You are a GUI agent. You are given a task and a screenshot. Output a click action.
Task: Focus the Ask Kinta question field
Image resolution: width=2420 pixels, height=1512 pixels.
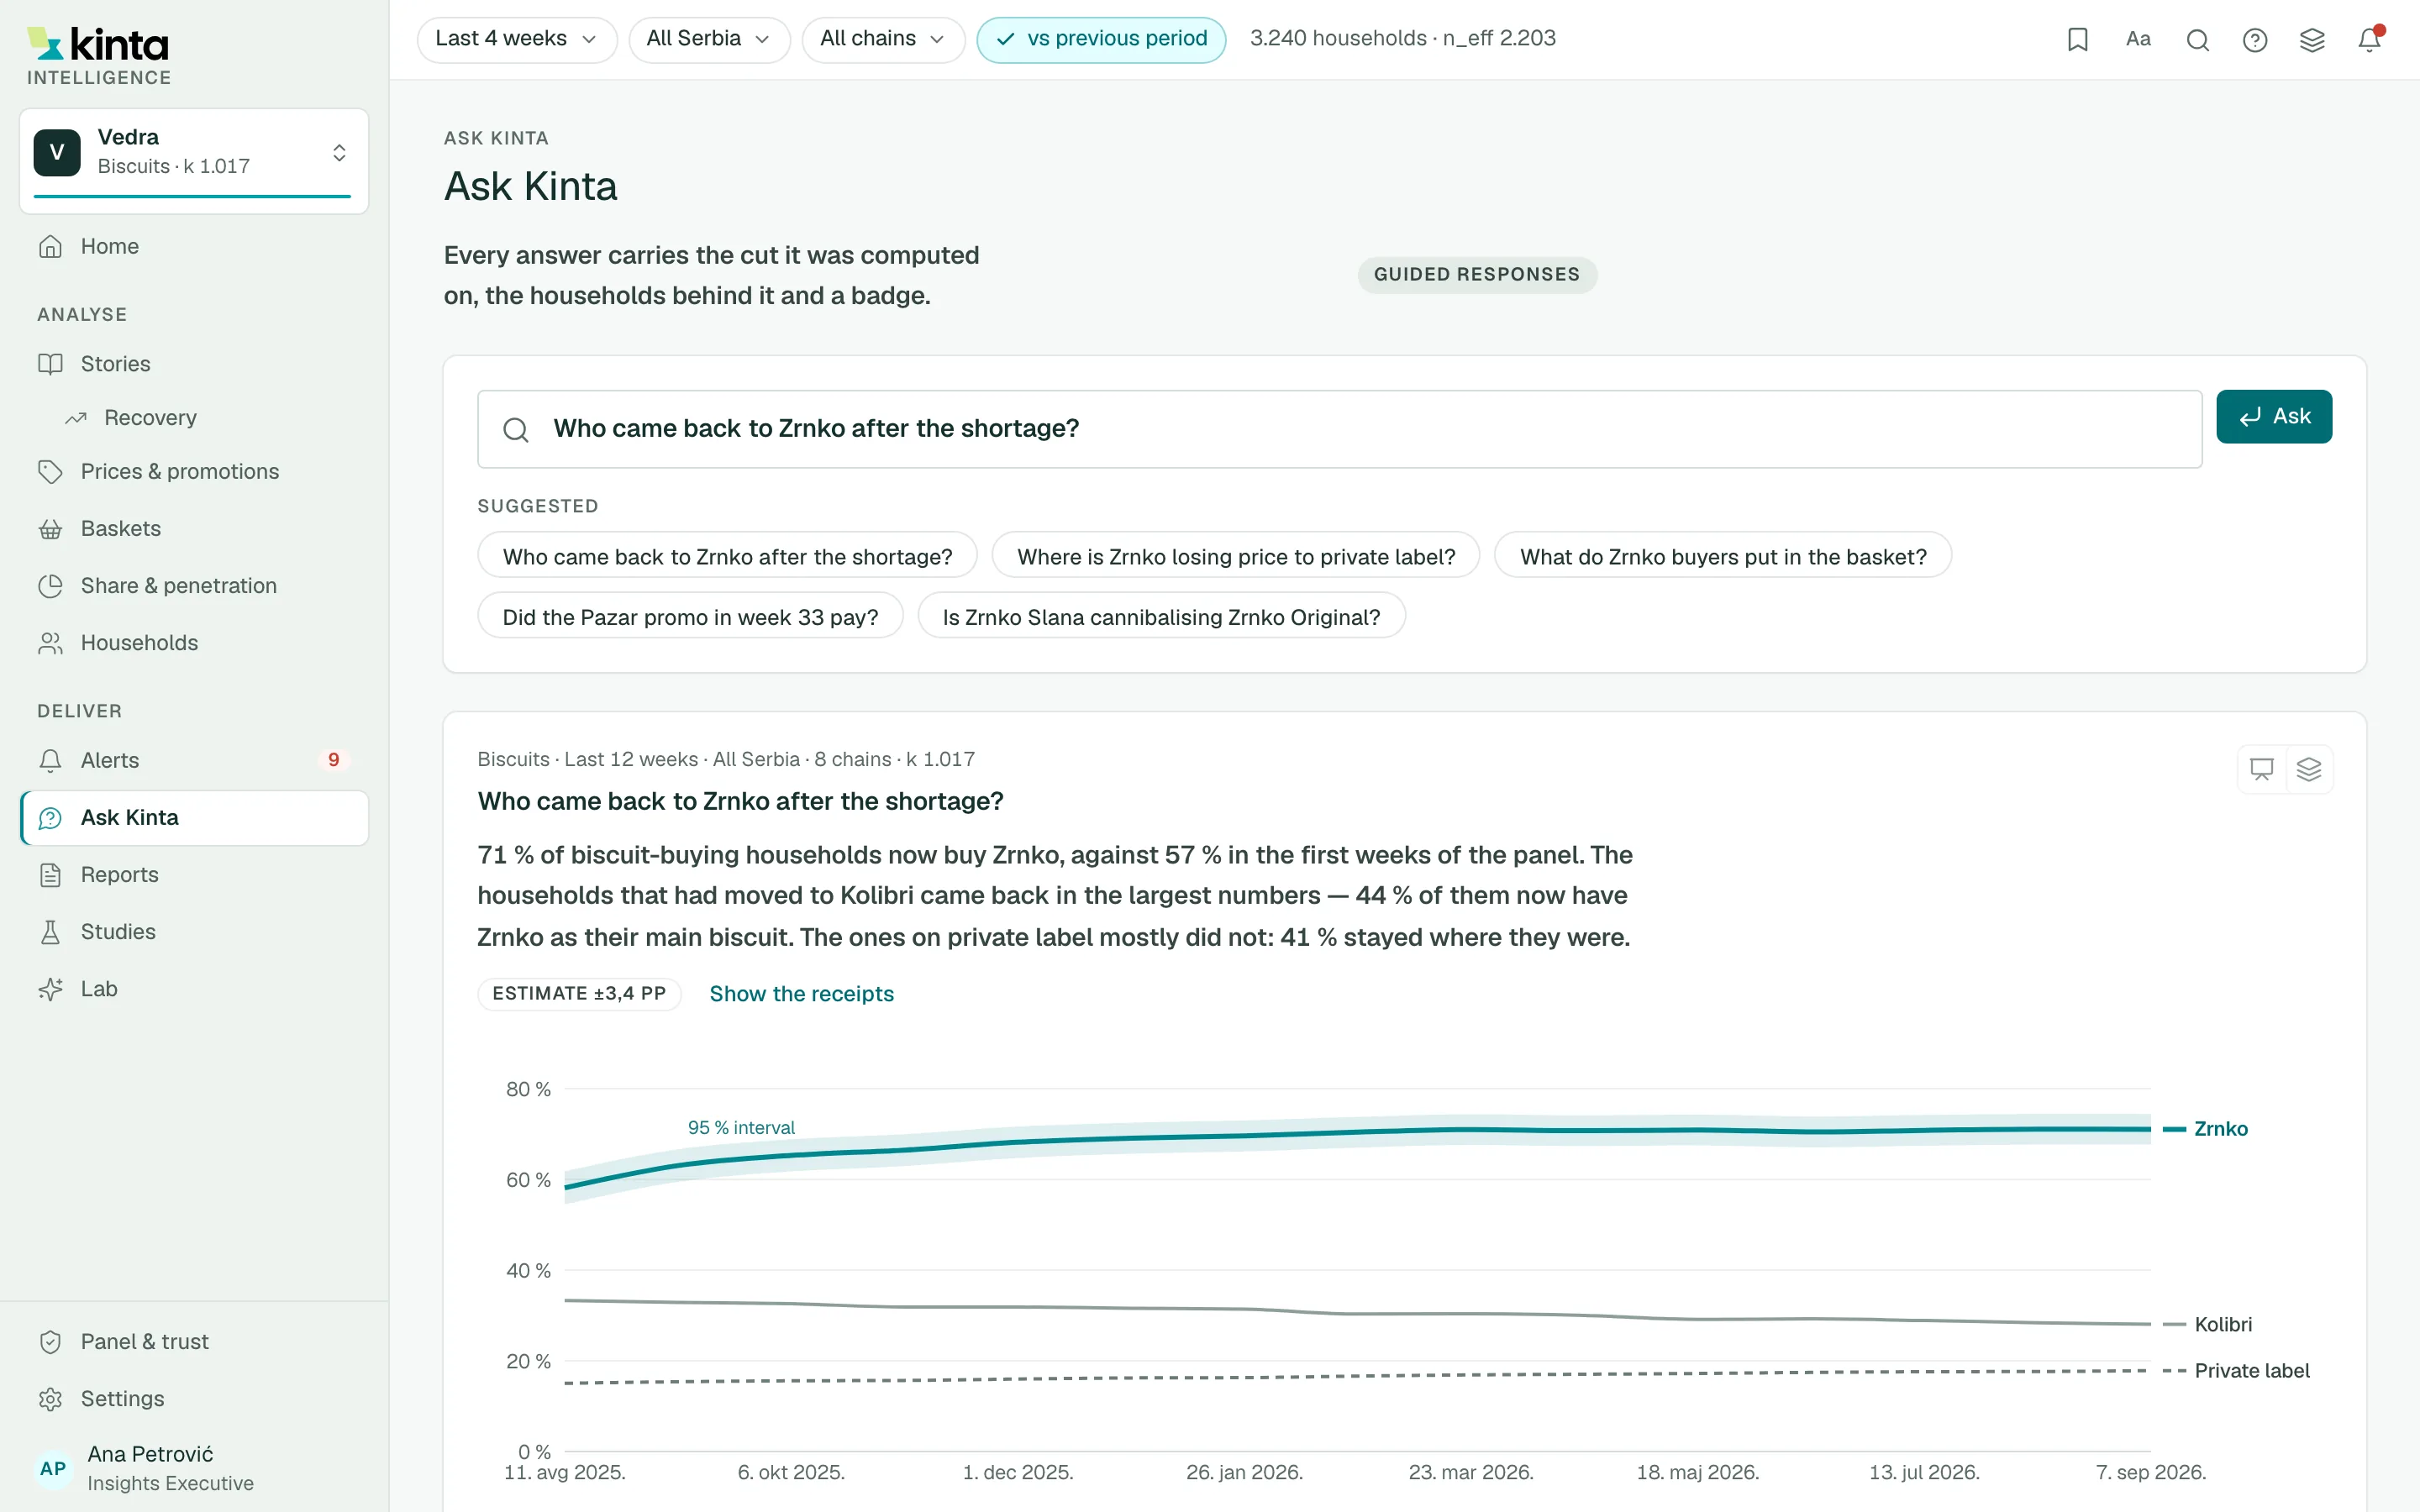coord(1339,429)
